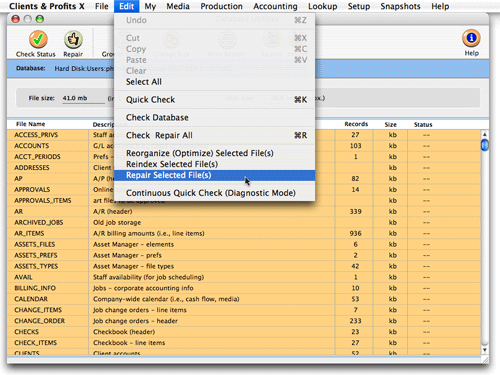Viewport: 500px width, 375px height.
Task: Select the ADDRESSES file row
Action: 244,168
